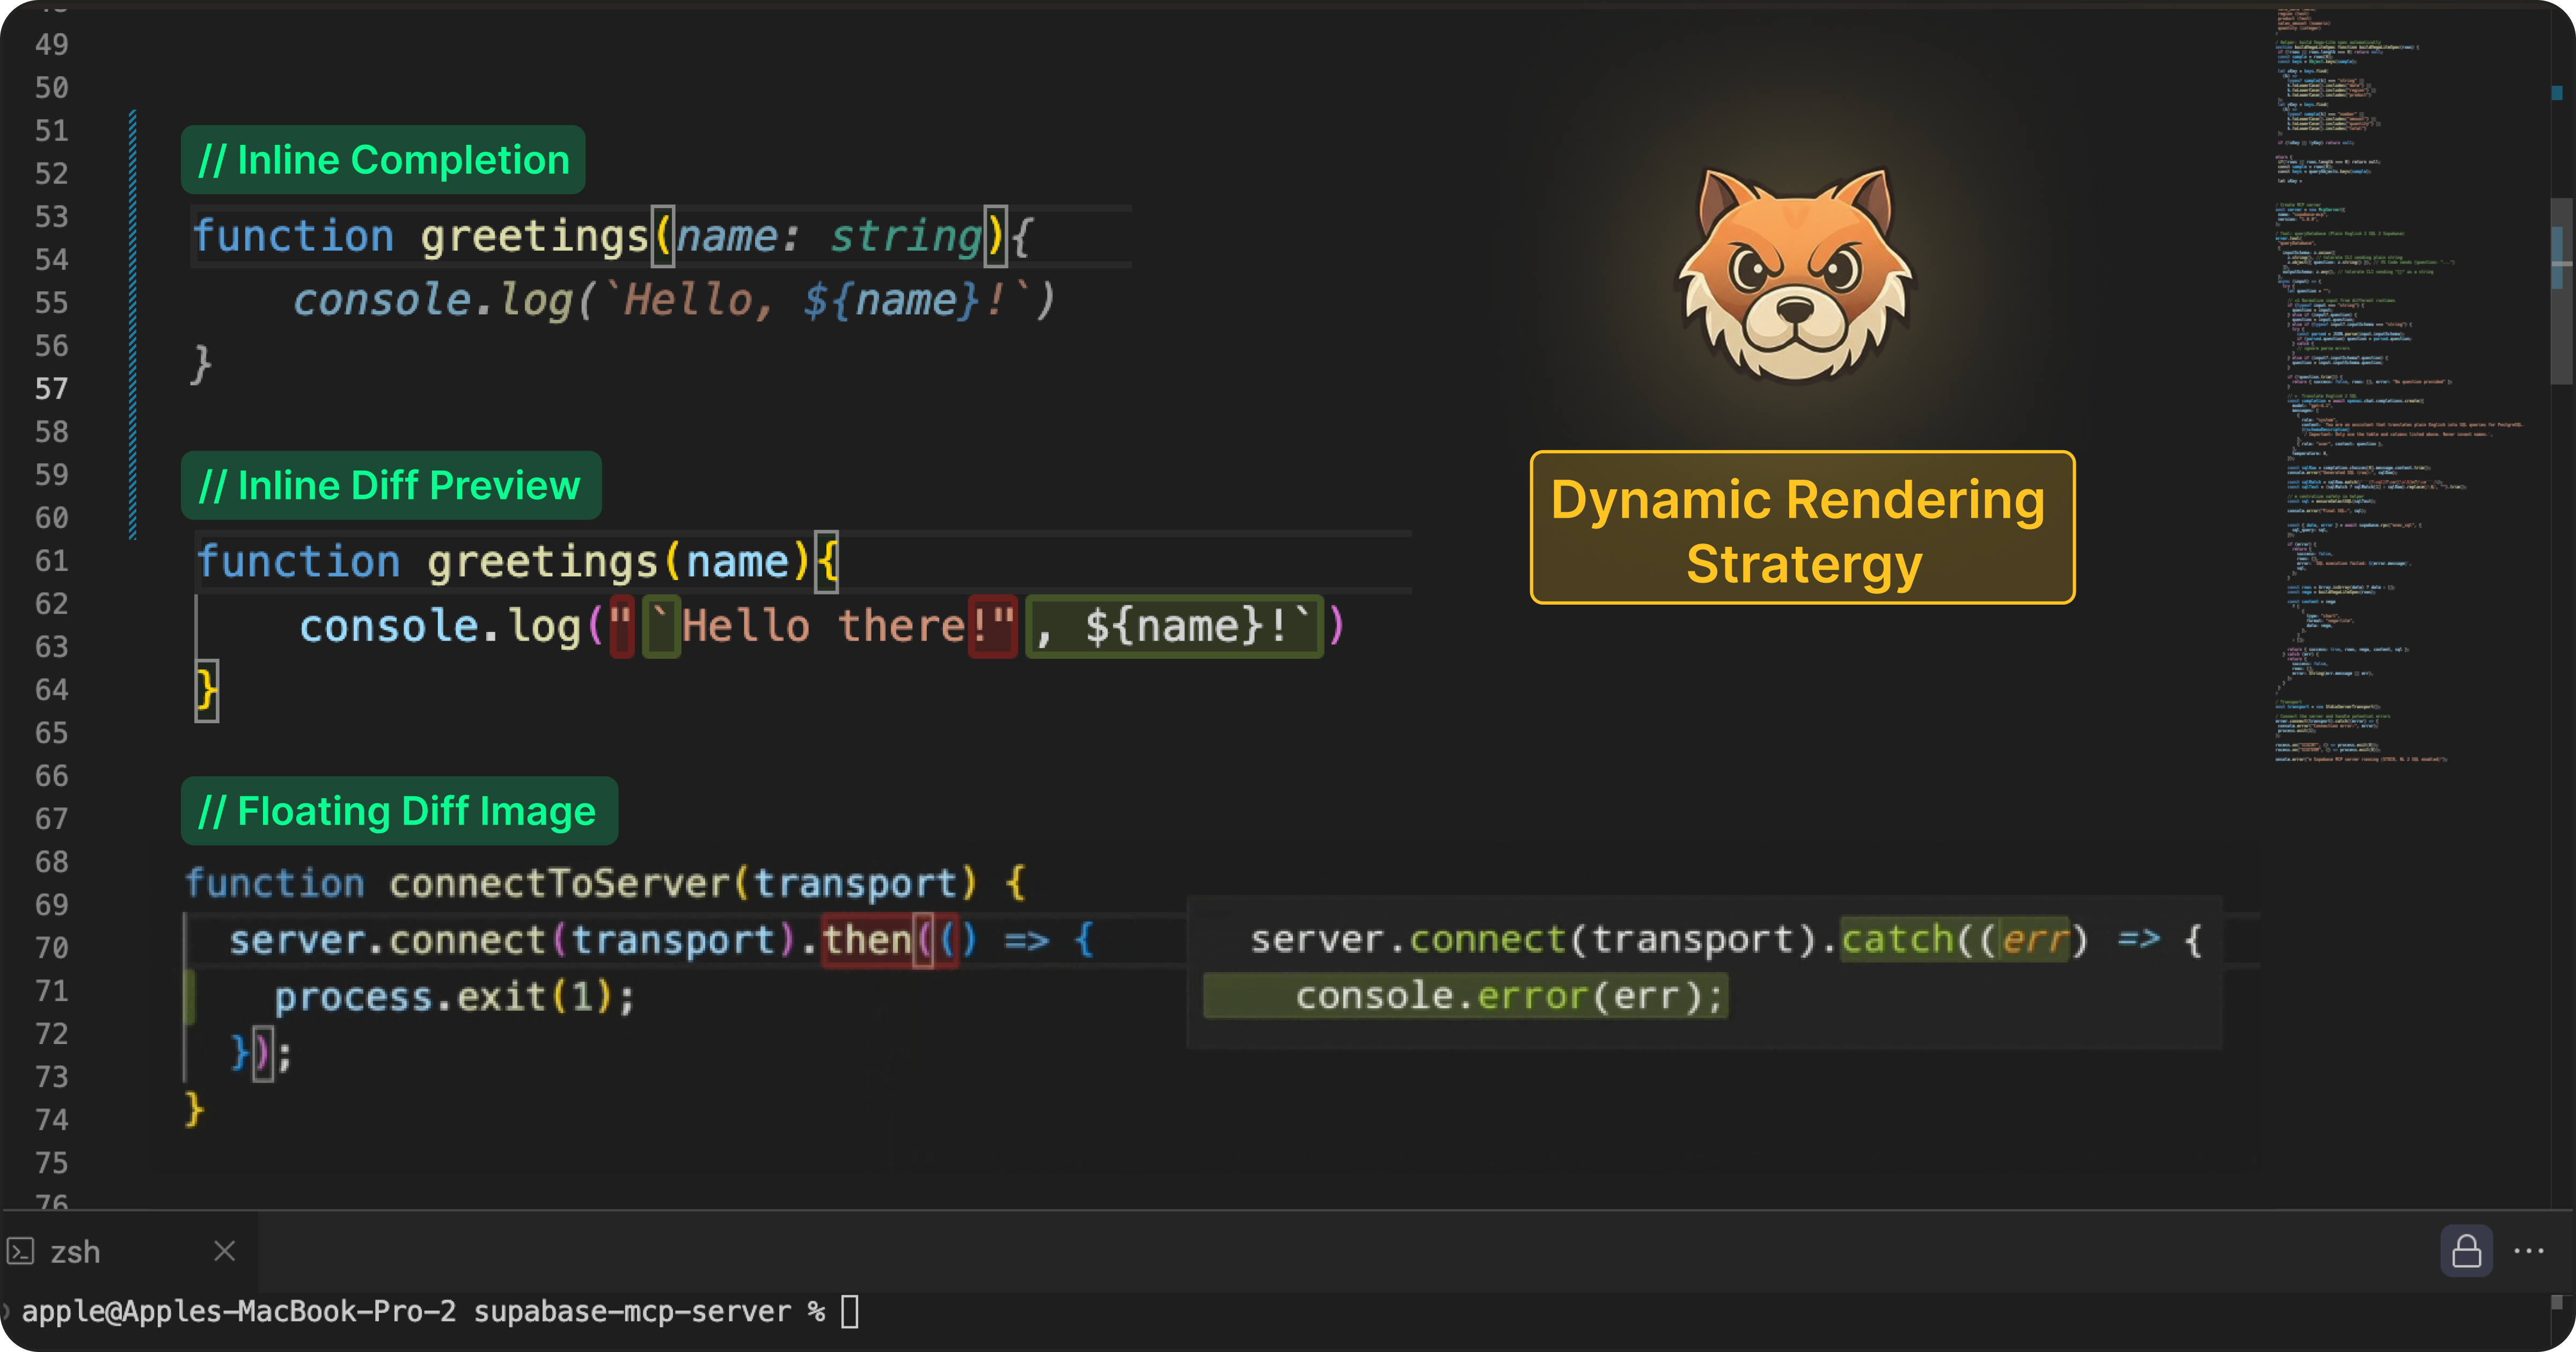Close the zsh terminal tab
2576x1352 pixels.
[224, 1251]
